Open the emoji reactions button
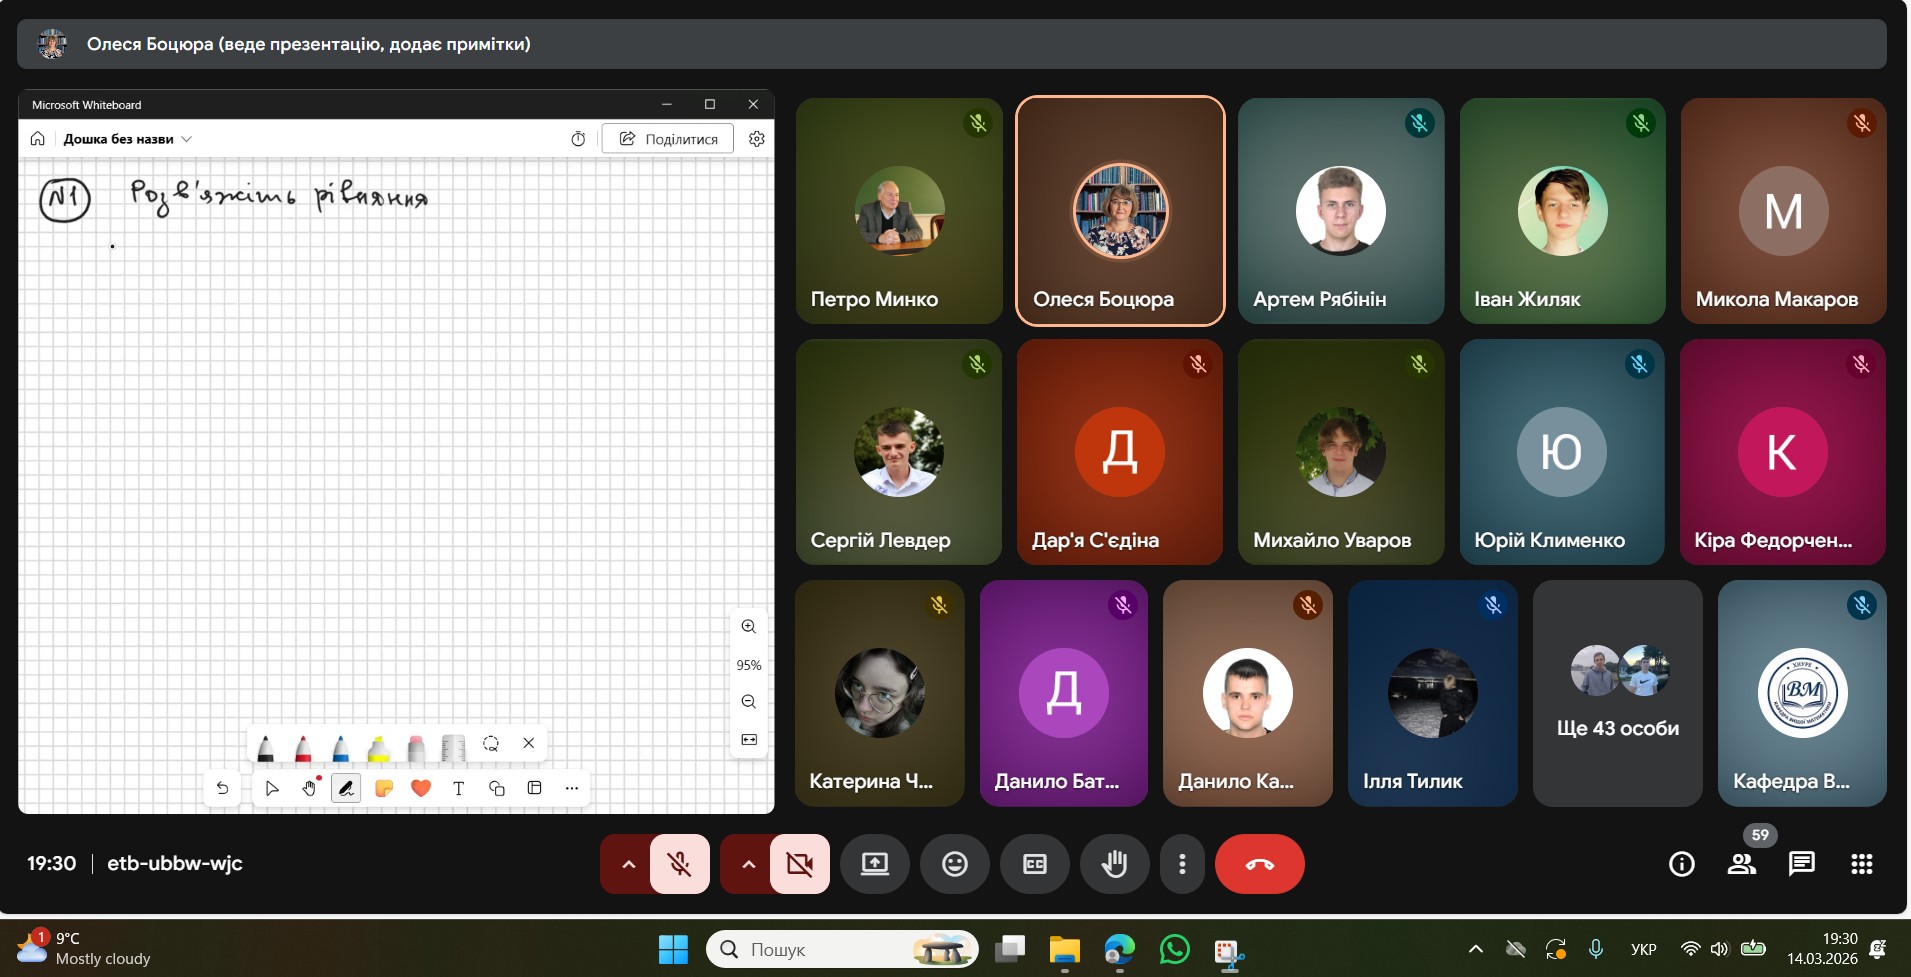 955,864
